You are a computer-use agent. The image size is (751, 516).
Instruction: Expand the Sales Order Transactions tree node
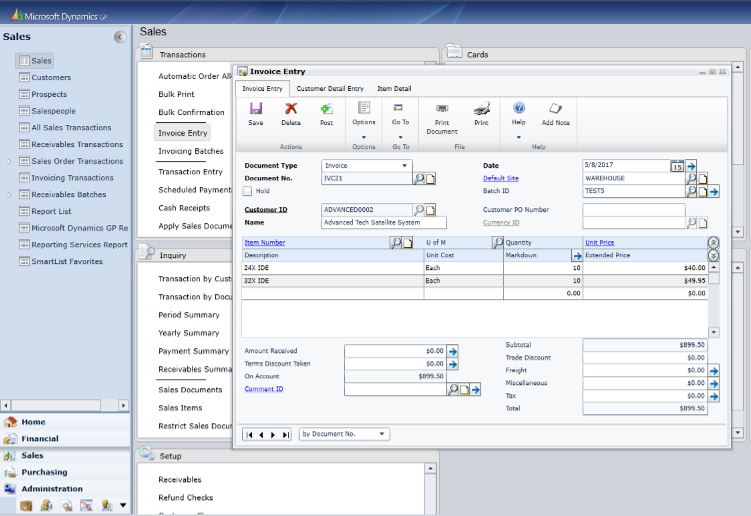(x=9, y=161)
